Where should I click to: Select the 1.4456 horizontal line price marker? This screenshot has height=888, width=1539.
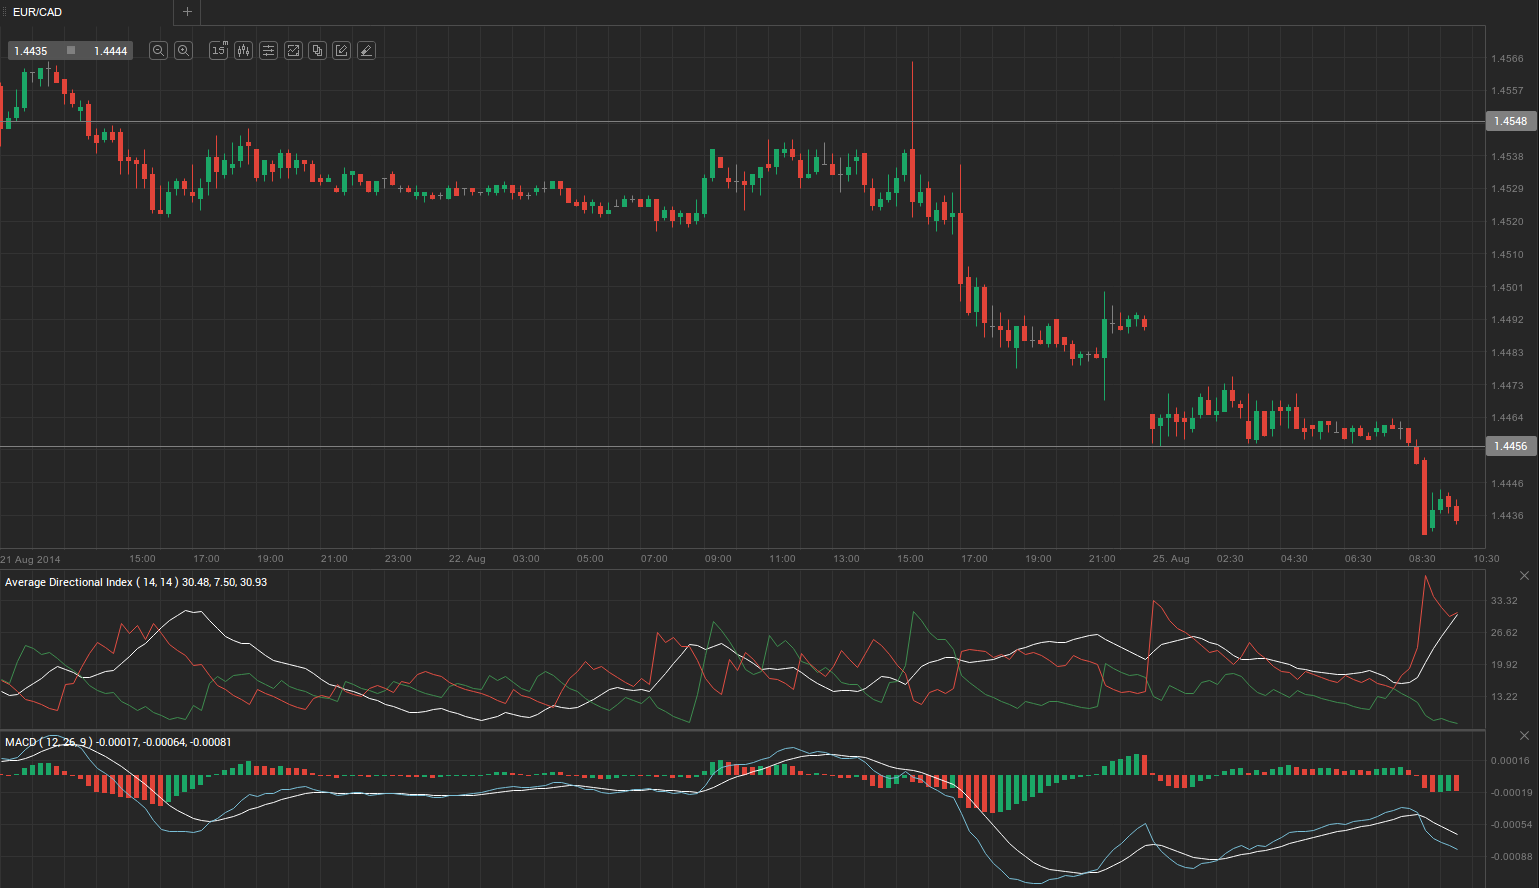1510,446
